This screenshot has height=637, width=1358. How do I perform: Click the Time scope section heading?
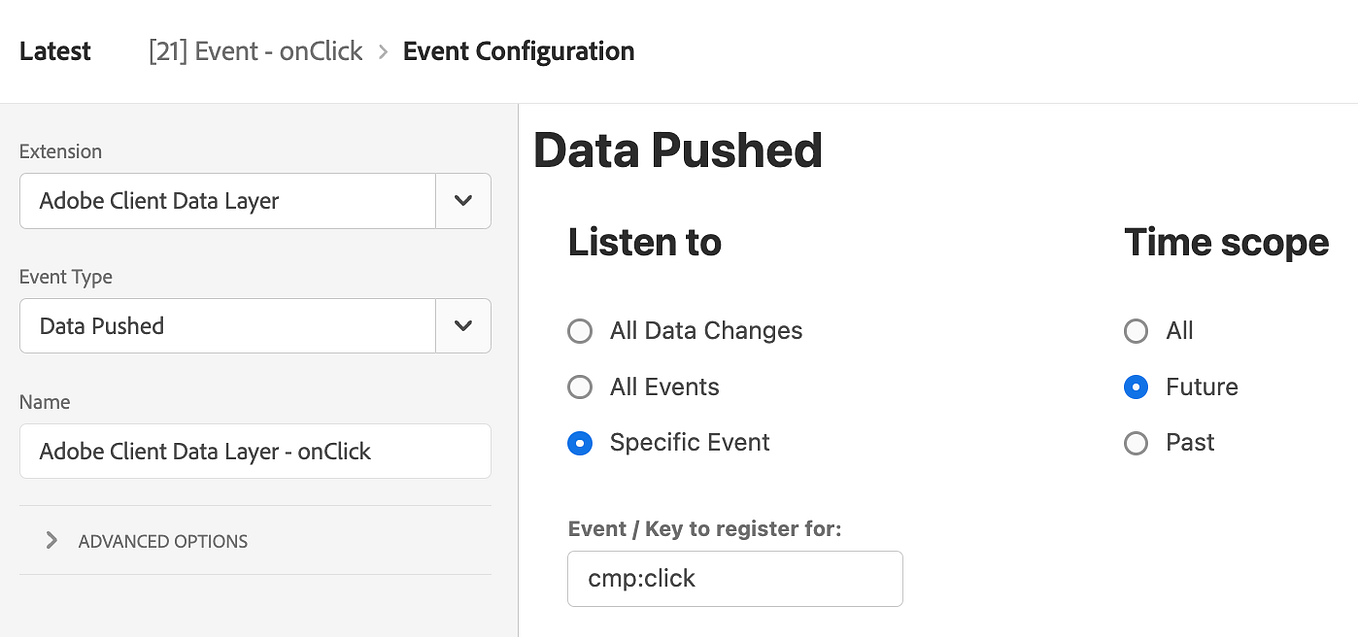click(1226, 242)
